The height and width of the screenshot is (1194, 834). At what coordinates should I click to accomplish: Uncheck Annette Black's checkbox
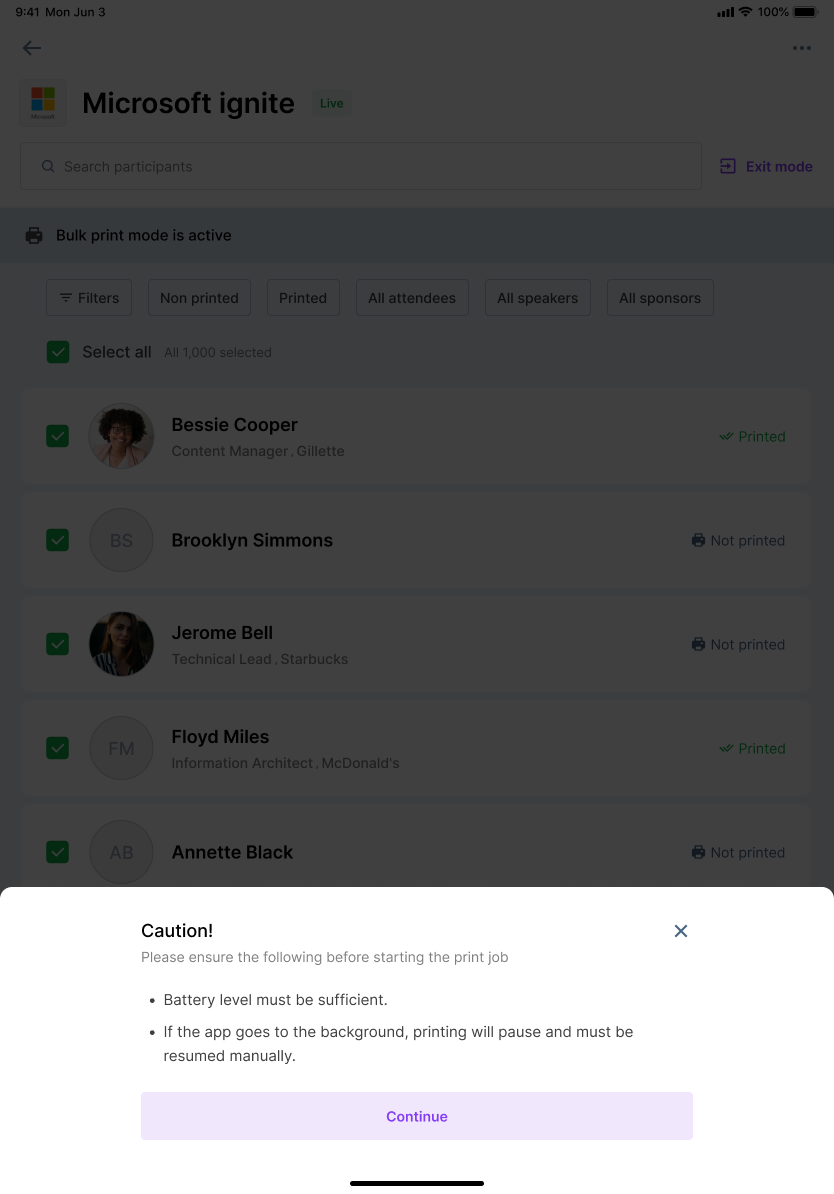click(x=58, y=852)
